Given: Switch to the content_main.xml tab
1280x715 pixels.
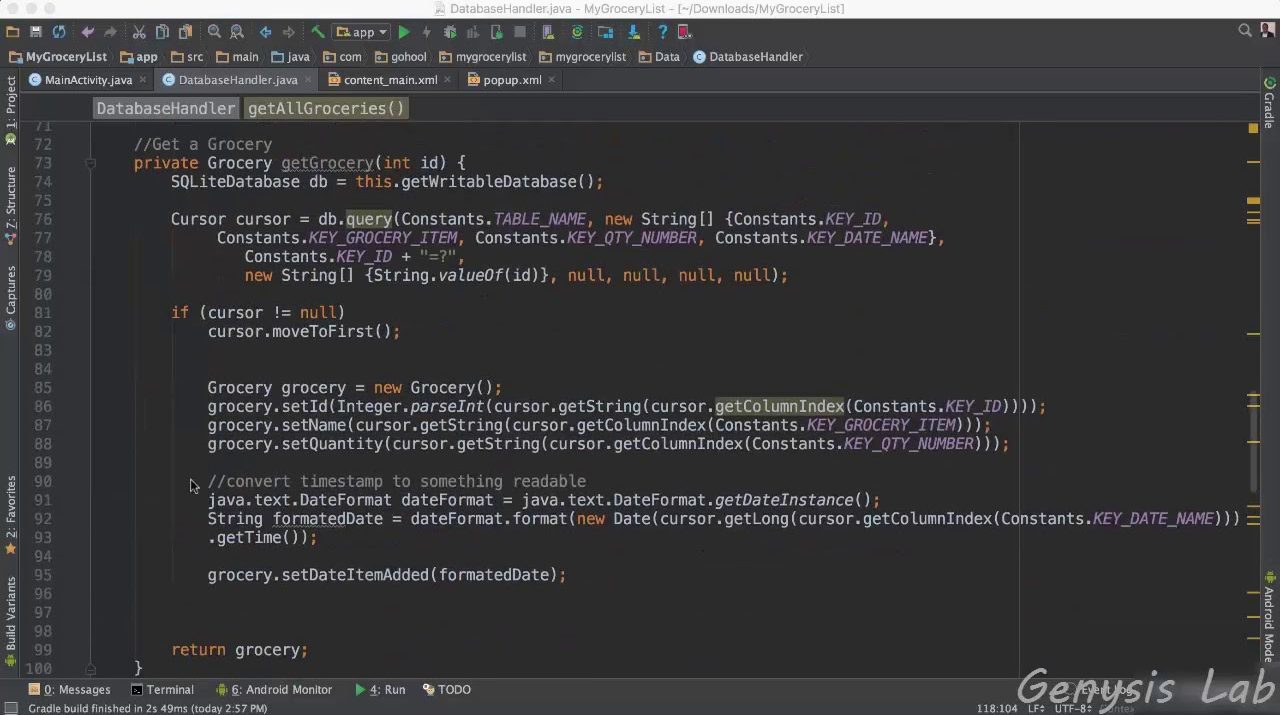Looking at the screenshot, I should pyautogui.click(x=390, y=80).
